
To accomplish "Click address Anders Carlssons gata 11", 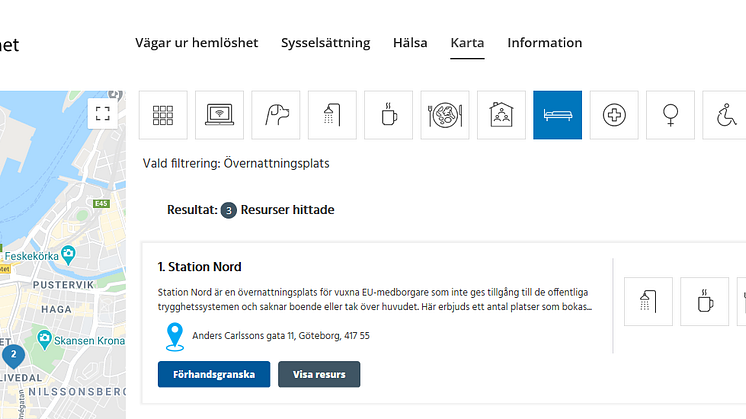I will [281, 336].
